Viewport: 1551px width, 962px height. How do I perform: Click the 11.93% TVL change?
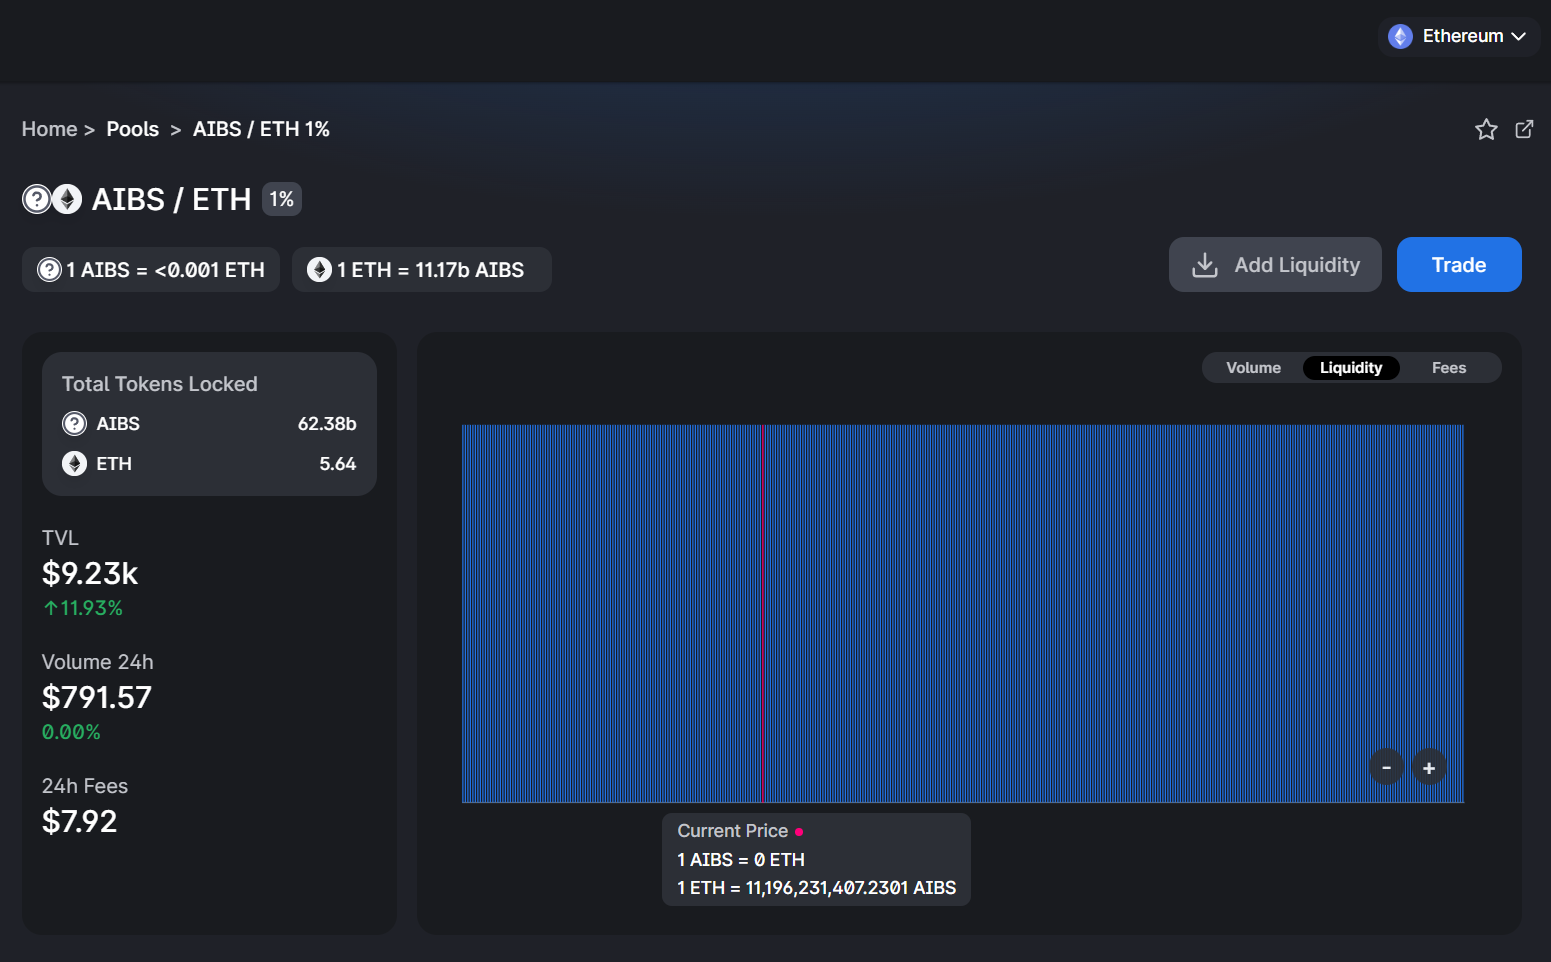click(x=83, y=608)
